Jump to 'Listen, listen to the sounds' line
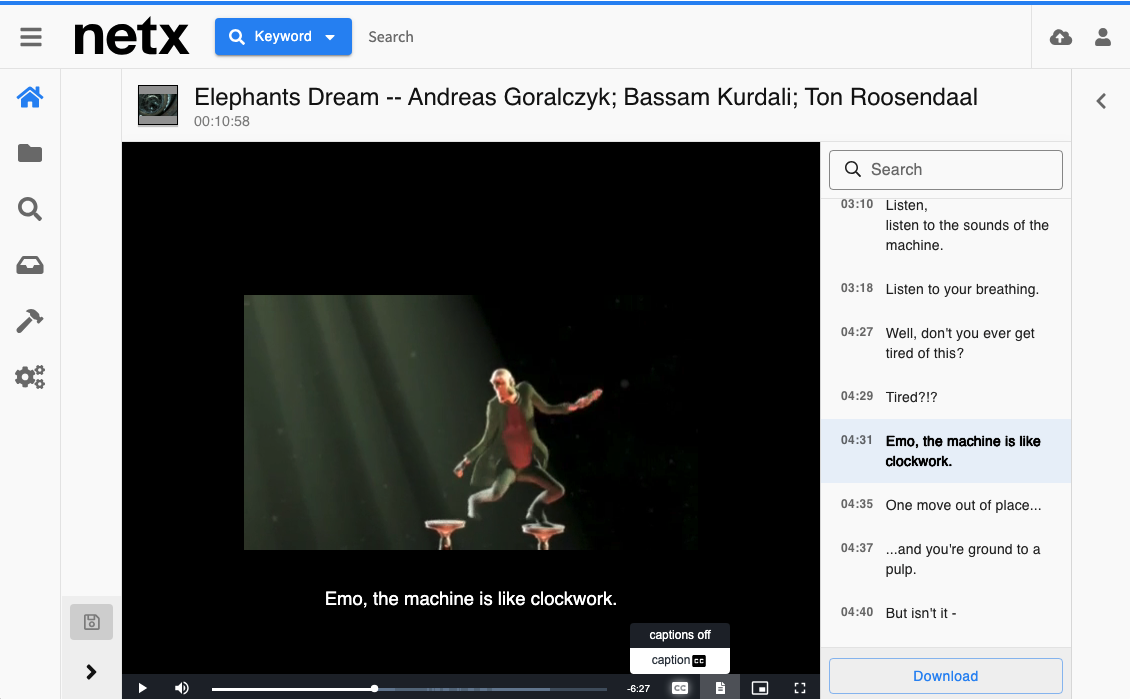 click(946, 225)
